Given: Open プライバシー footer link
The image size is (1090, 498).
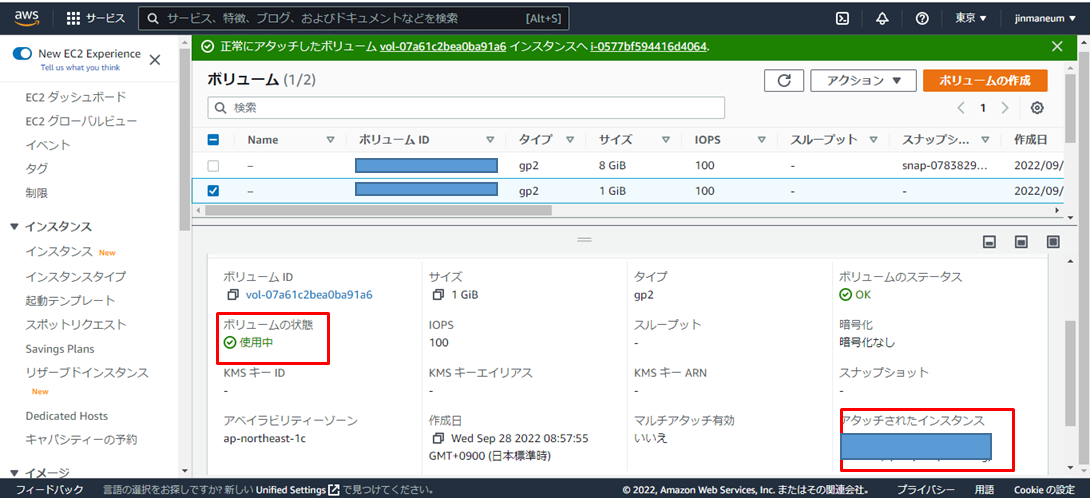Looking at the screenshot, I should [925, 490].
